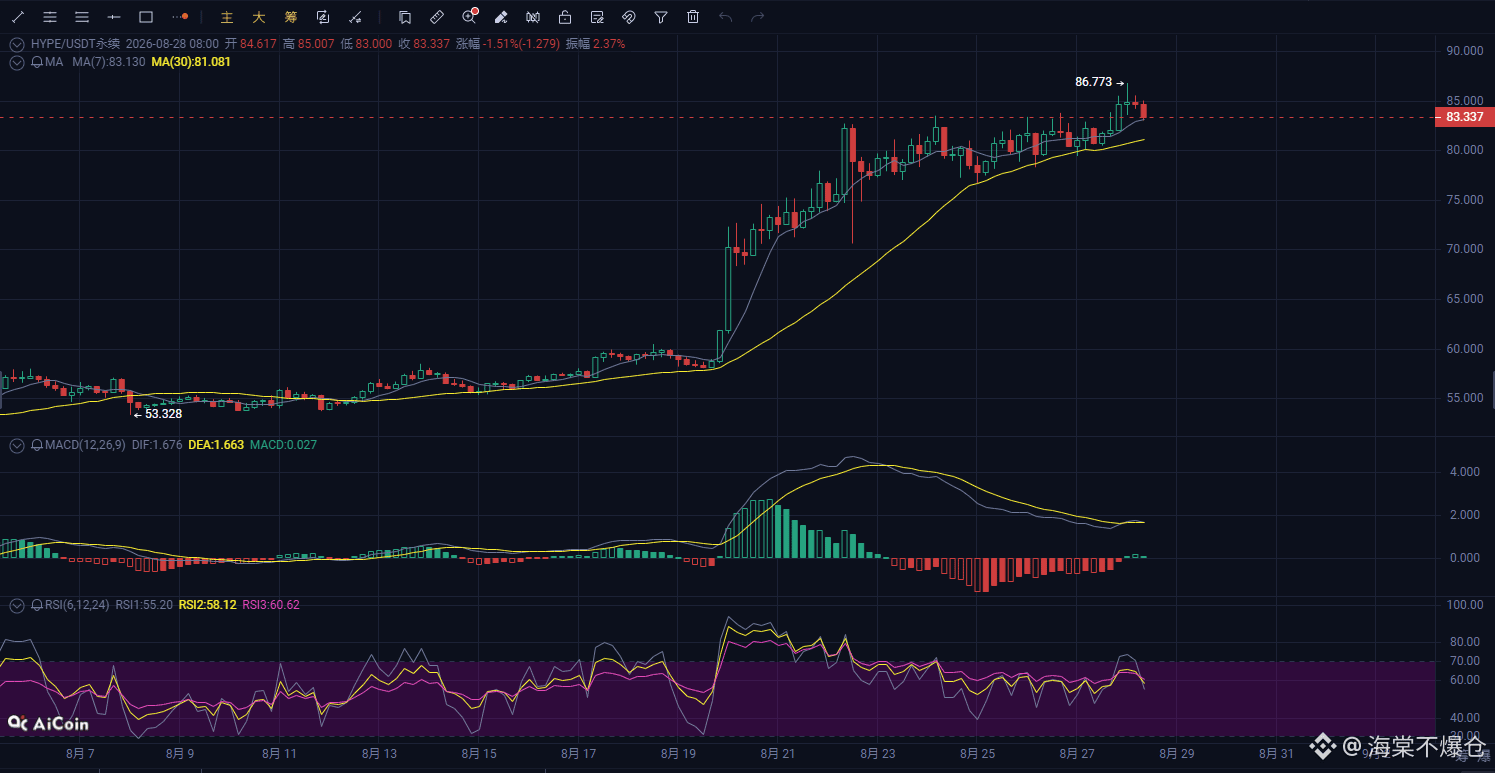Click the redo arrow
The height and width of the screenshot is (773, 1495).
click(757, 17)
